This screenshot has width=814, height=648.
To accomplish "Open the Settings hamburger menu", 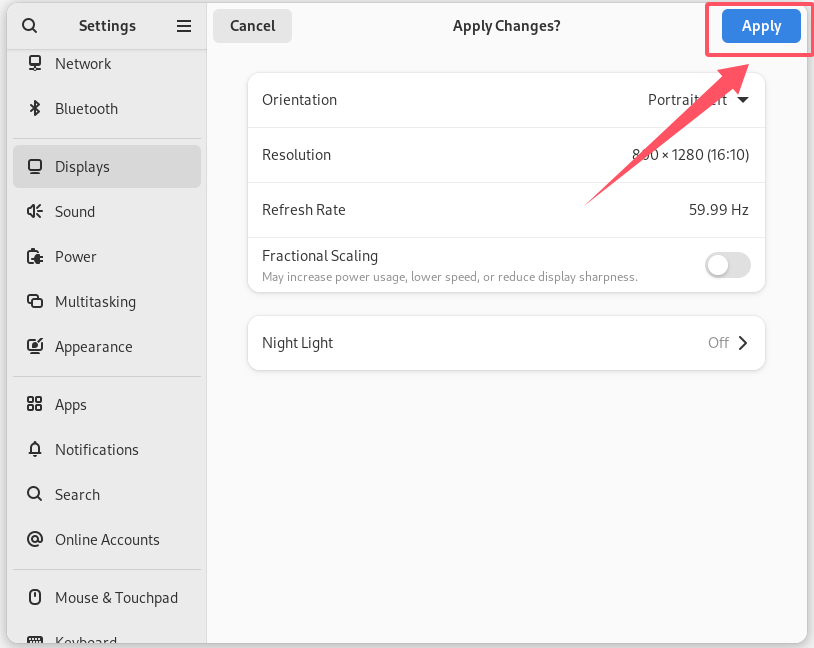I will (184, 26).
